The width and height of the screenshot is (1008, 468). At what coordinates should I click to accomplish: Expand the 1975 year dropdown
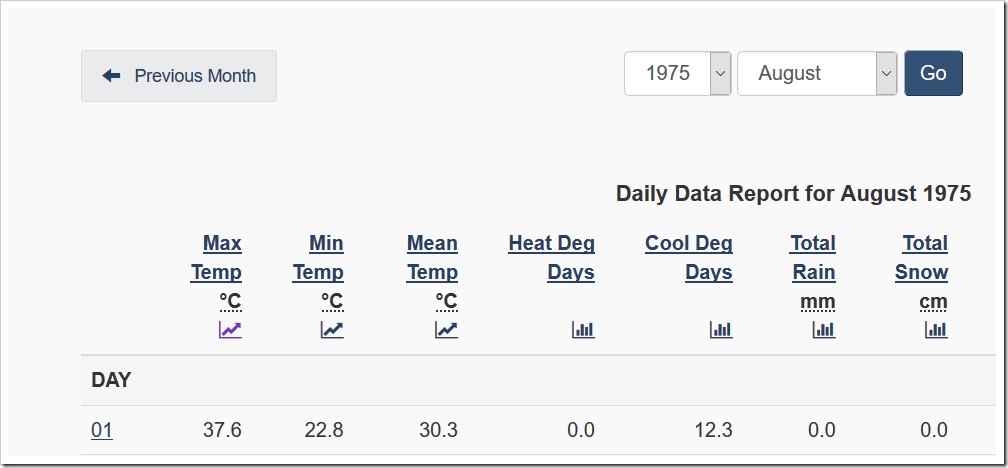(x=678, y=73)
